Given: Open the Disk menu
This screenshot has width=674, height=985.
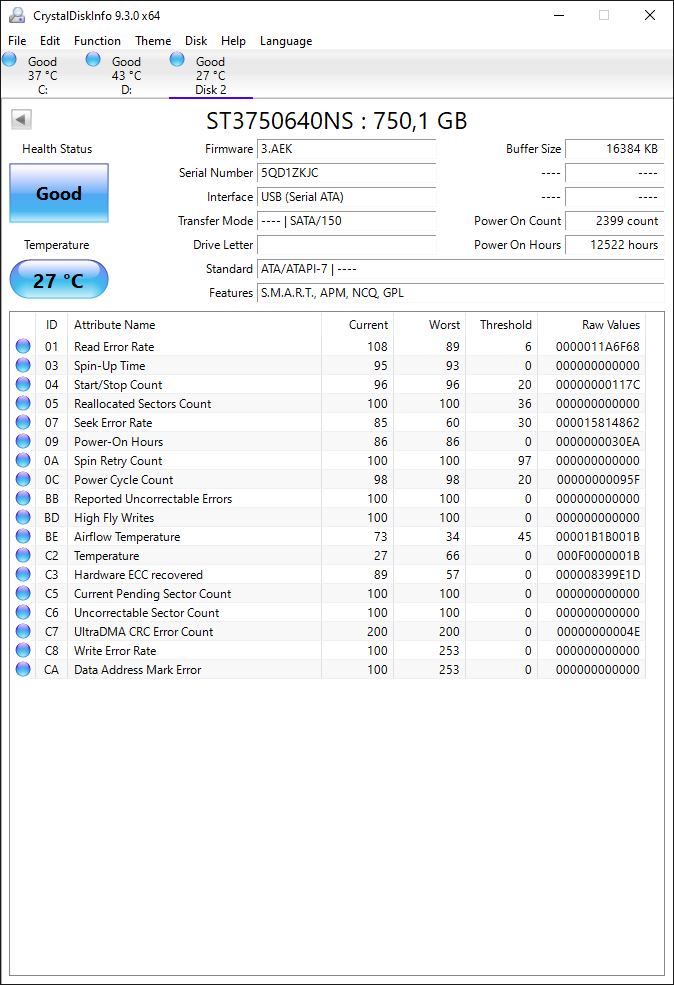Looking at the screenshot, I should coord(196,41).
